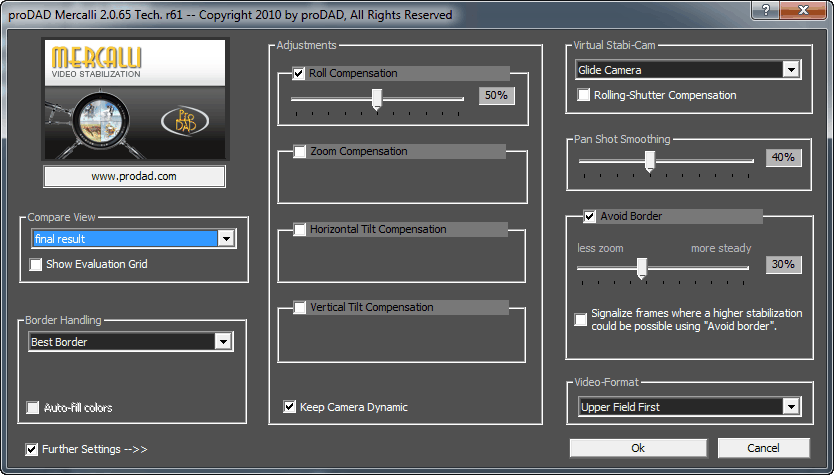The image size is (834, 475).
Task: Open the Compare View combo box showing 'final result'
Action: tap(134, 239)
